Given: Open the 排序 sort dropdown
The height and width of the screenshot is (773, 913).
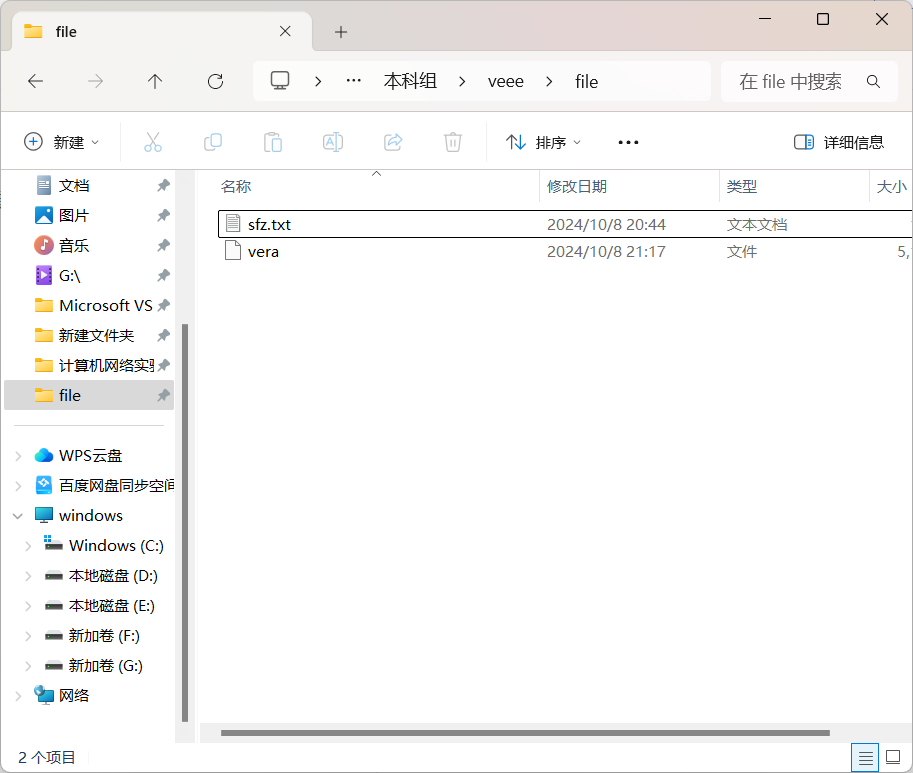Looking at the screenshot, I should 544,142.
